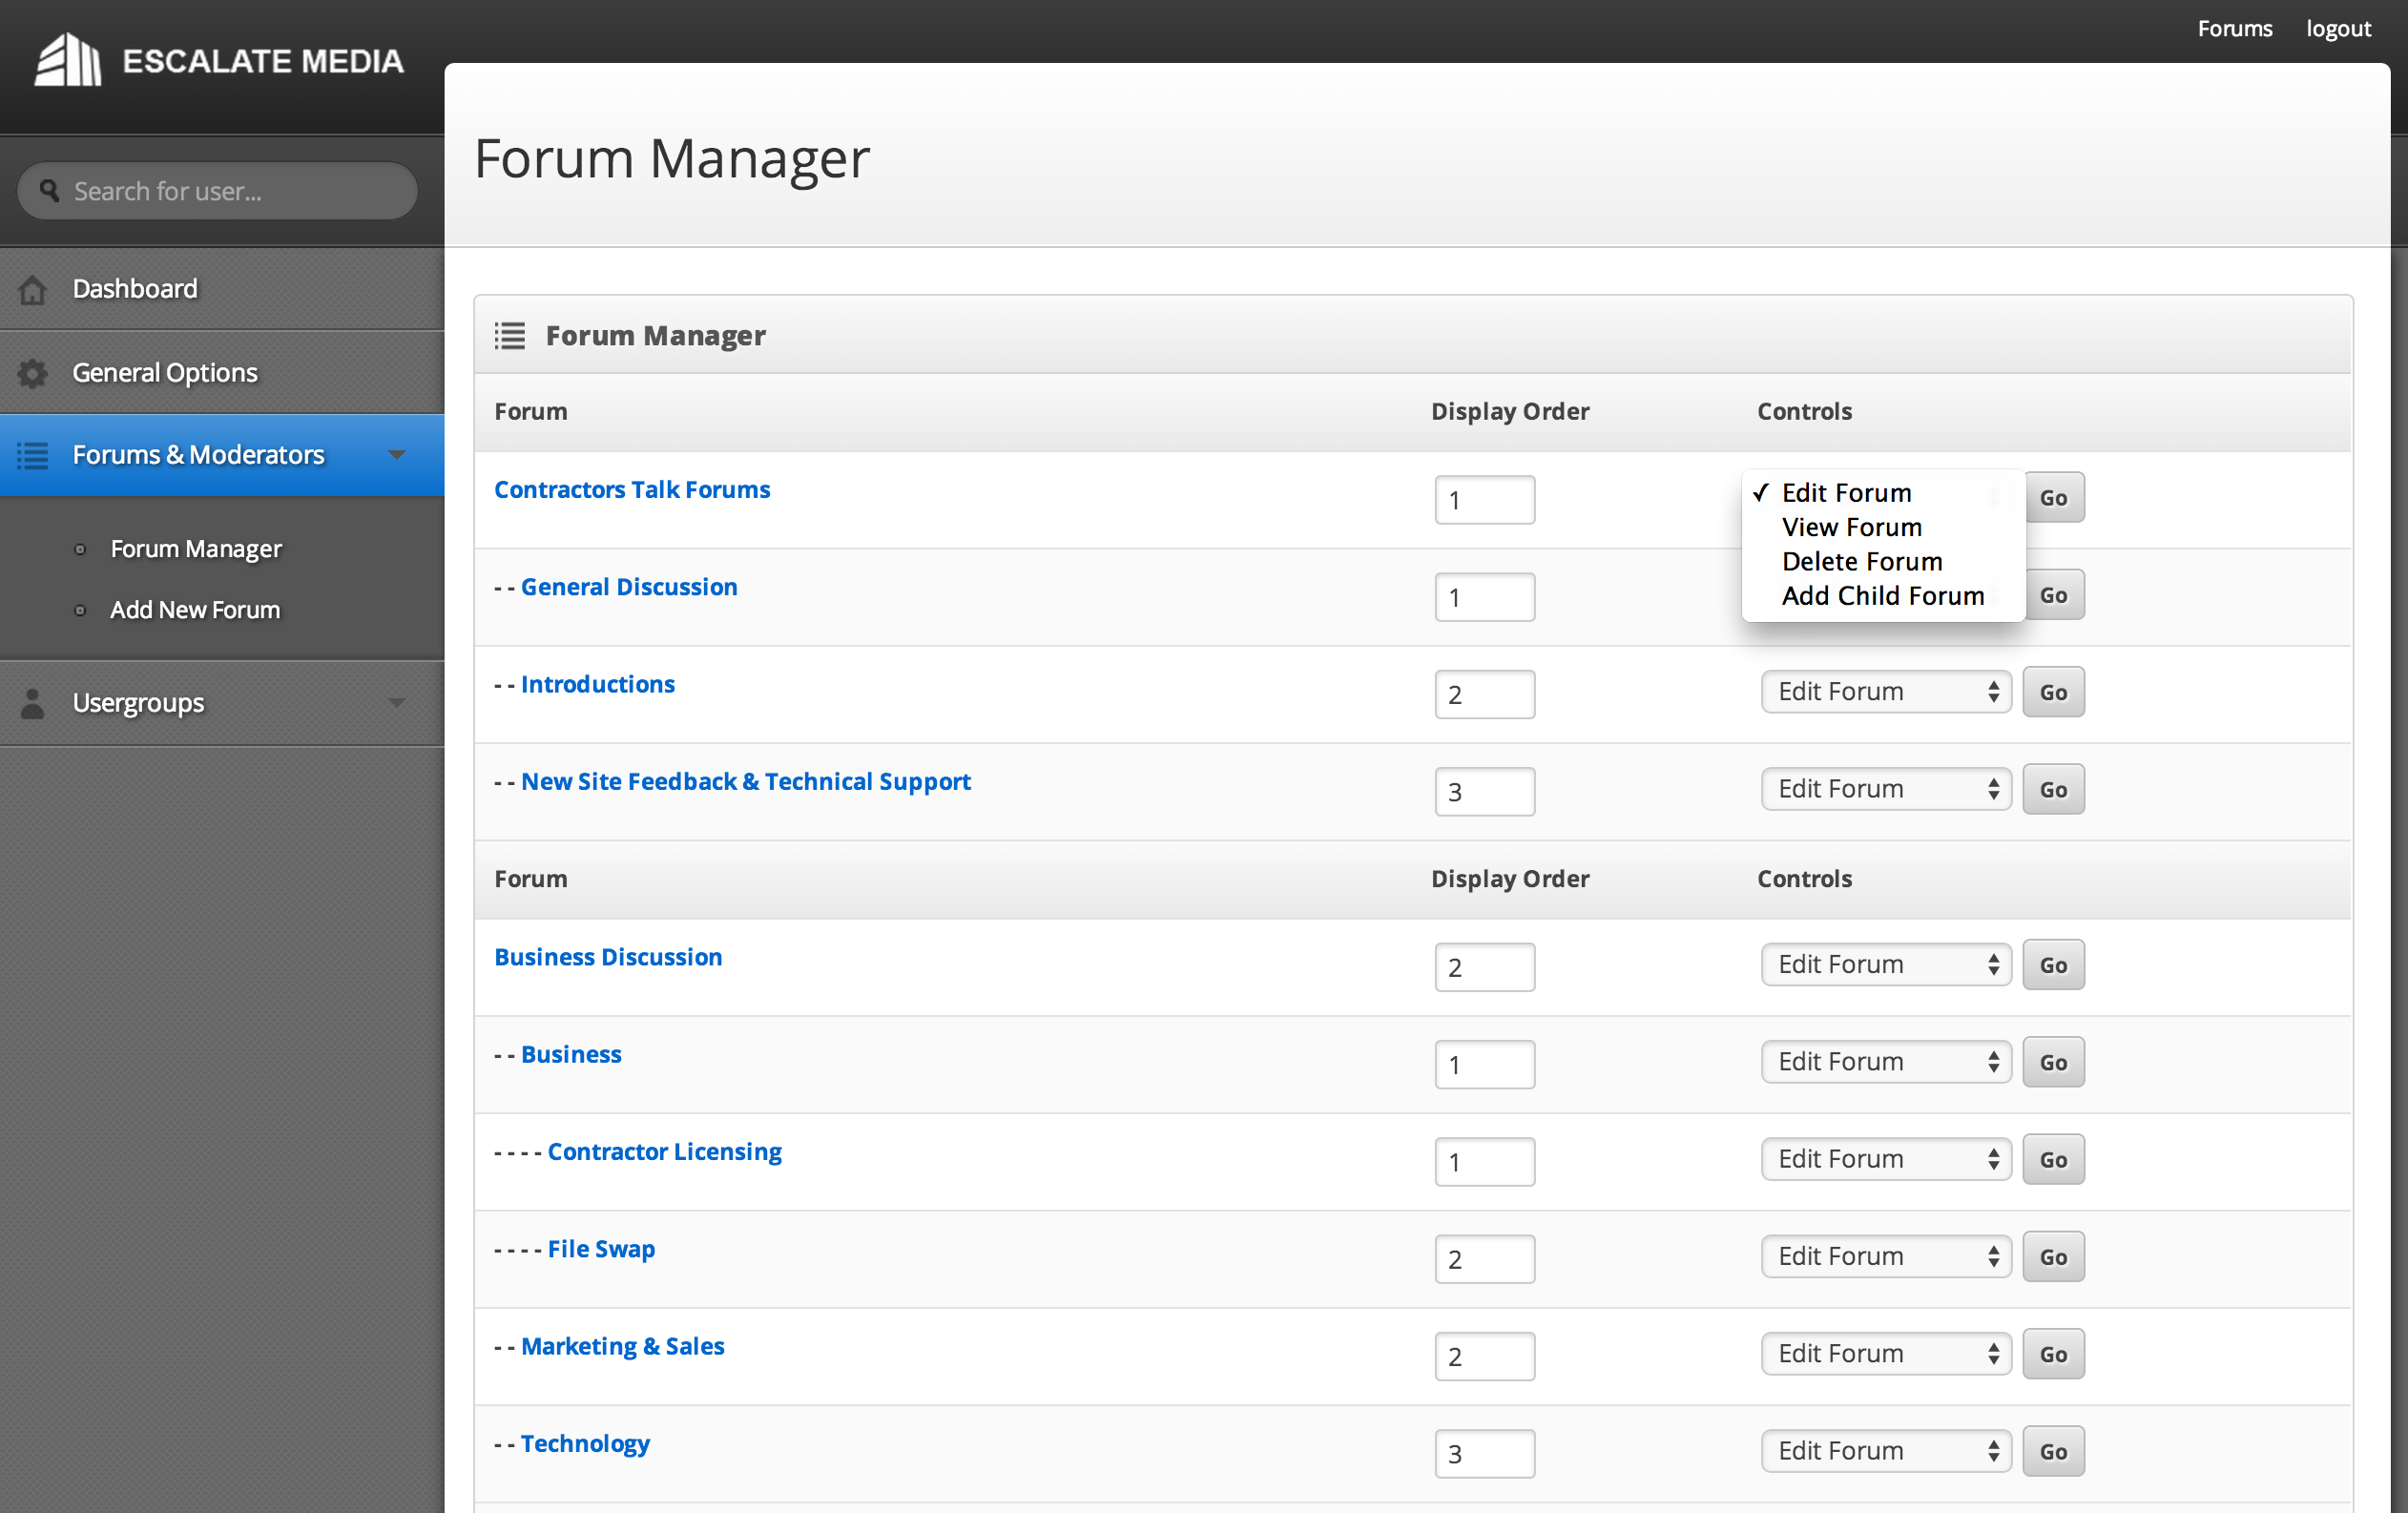Click the Forums & Moderators list icon

point(33,456)
